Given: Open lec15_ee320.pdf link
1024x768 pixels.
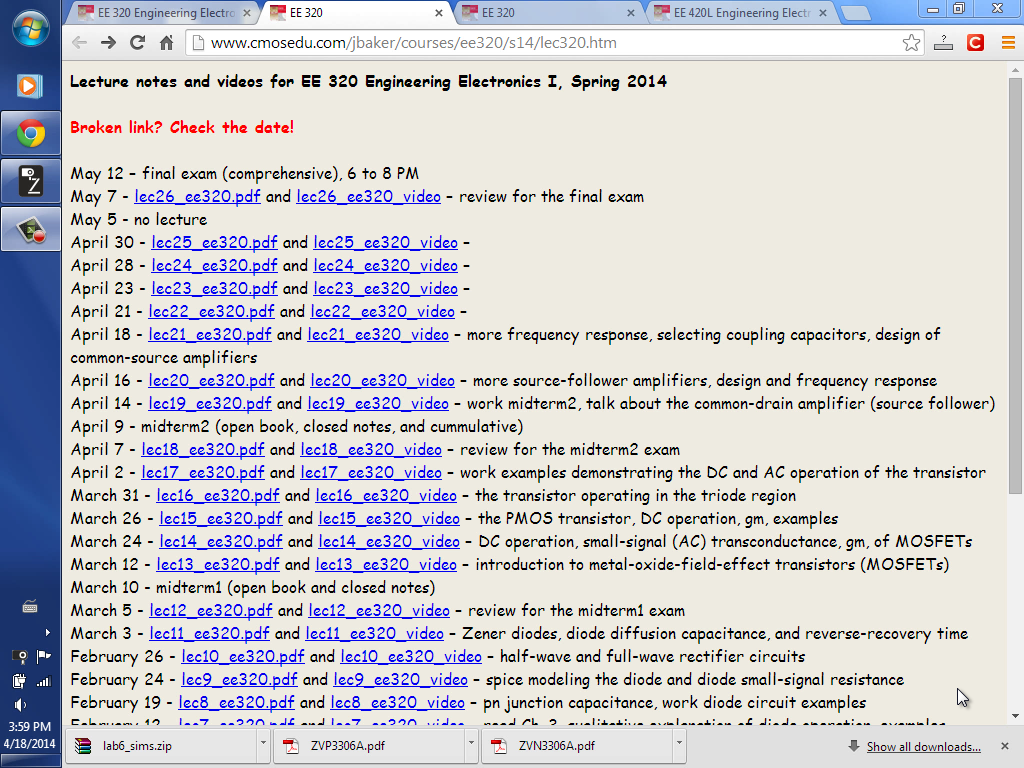Looking at the screenshot, I should coord(221,518).
